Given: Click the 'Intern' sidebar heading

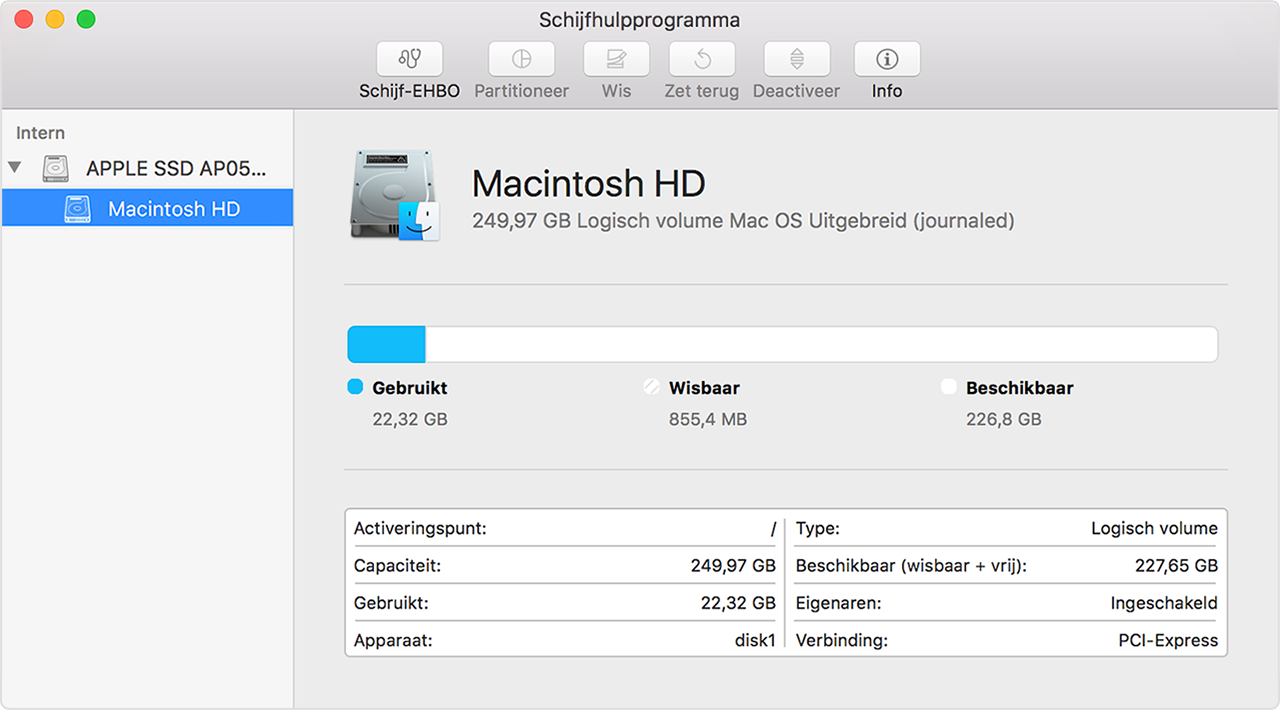Looking at the screenshot, I should point(40,133).
